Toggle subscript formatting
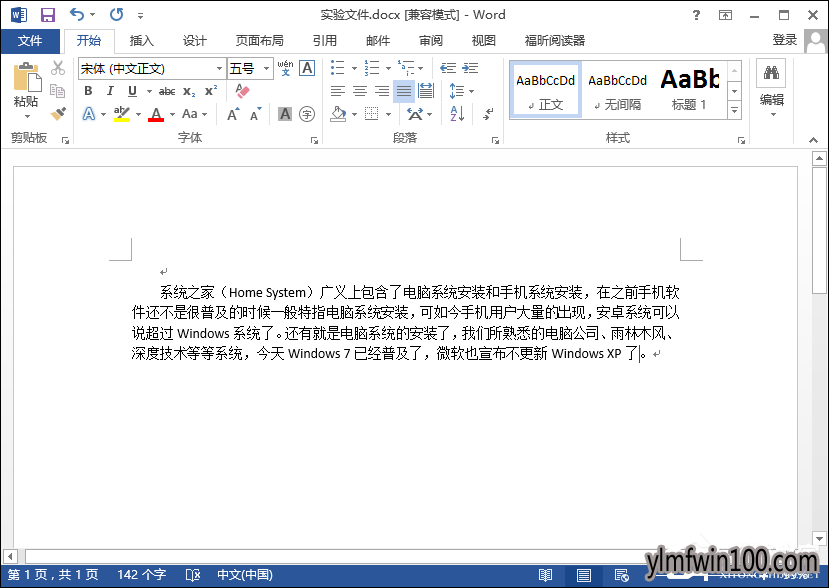829x588 pixels. click(x=189, y=91)
